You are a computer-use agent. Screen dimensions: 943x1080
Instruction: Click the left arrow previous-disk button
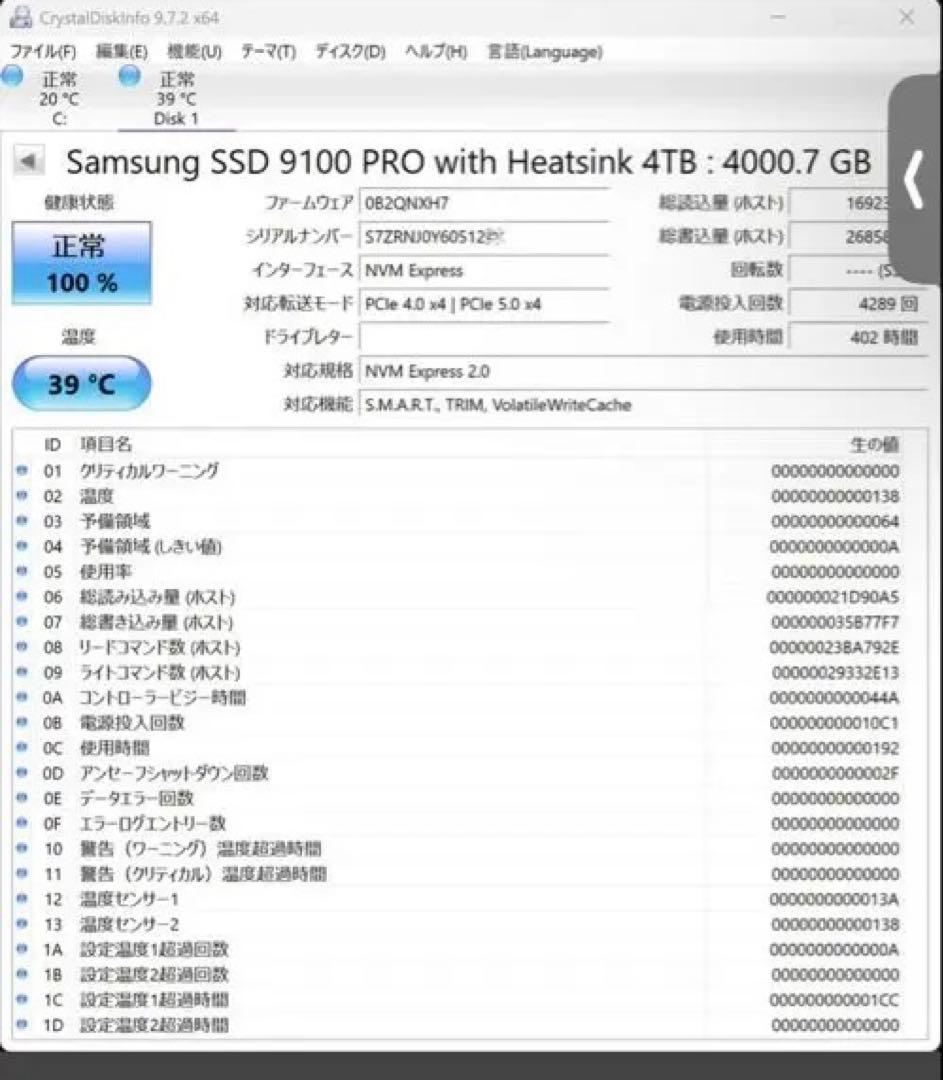28,160
